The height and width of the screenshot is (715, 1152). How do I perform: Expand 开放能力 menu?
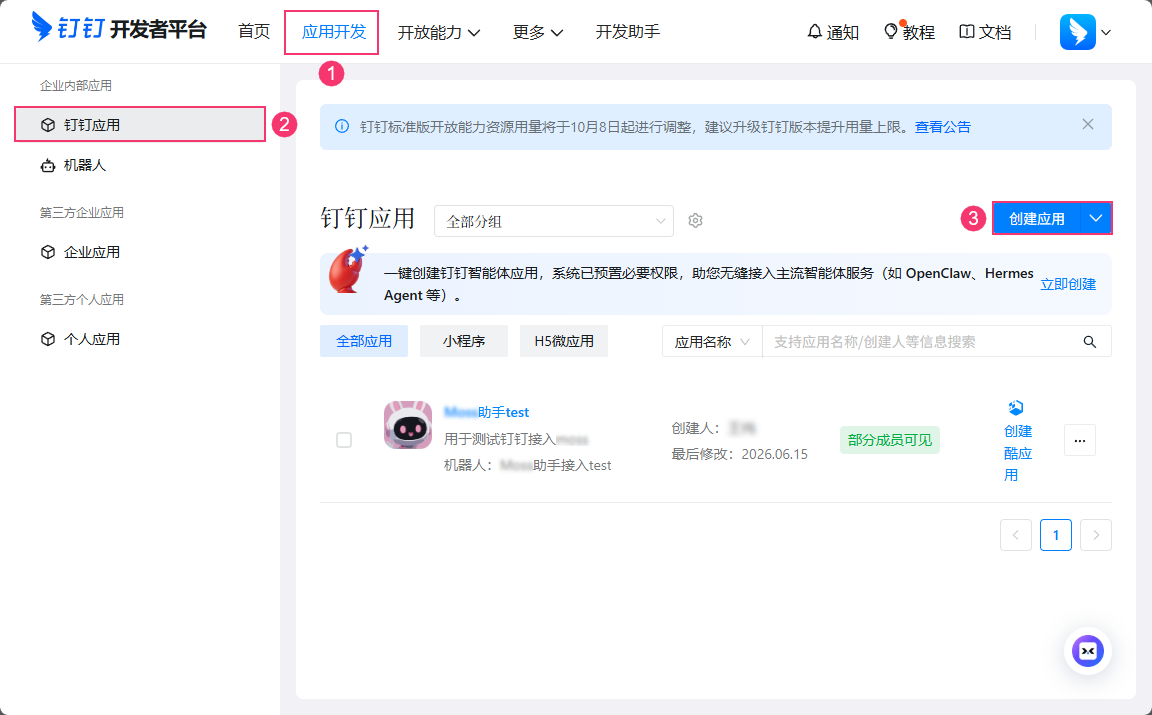(x=439, y=32)
